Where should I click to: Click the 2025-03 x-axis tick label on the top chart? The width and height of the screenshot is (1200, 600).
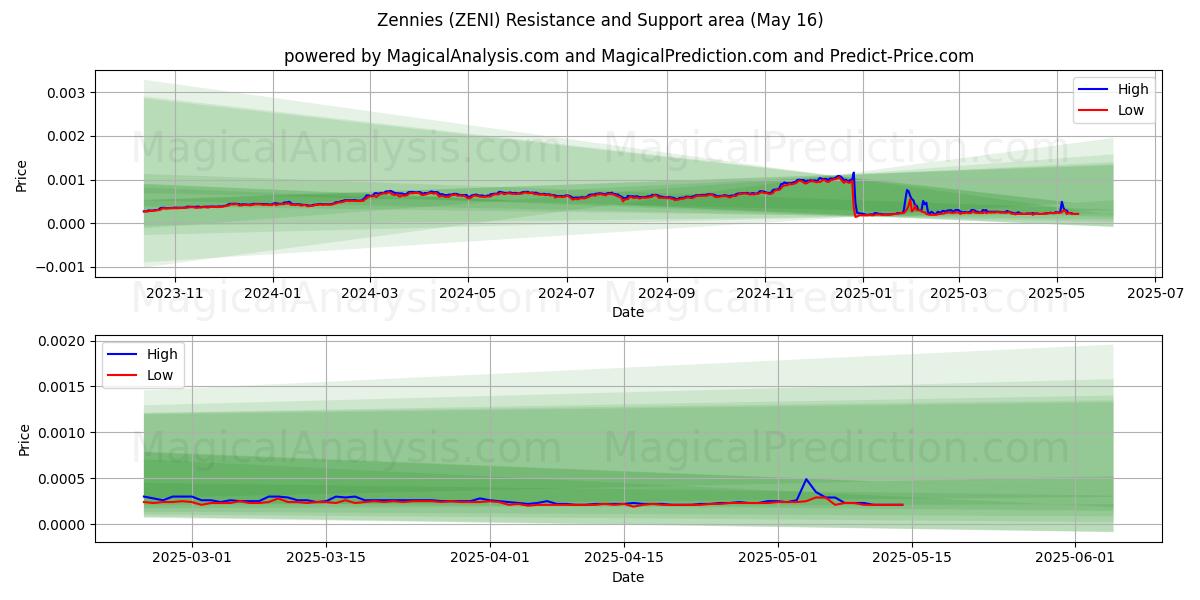point(959,294)
